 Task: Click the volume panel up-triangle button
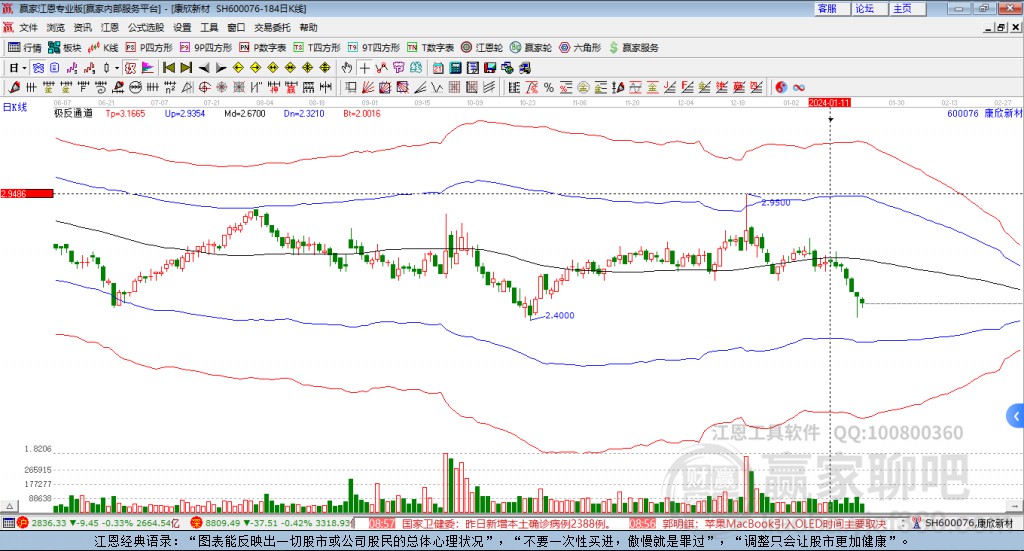9,506
